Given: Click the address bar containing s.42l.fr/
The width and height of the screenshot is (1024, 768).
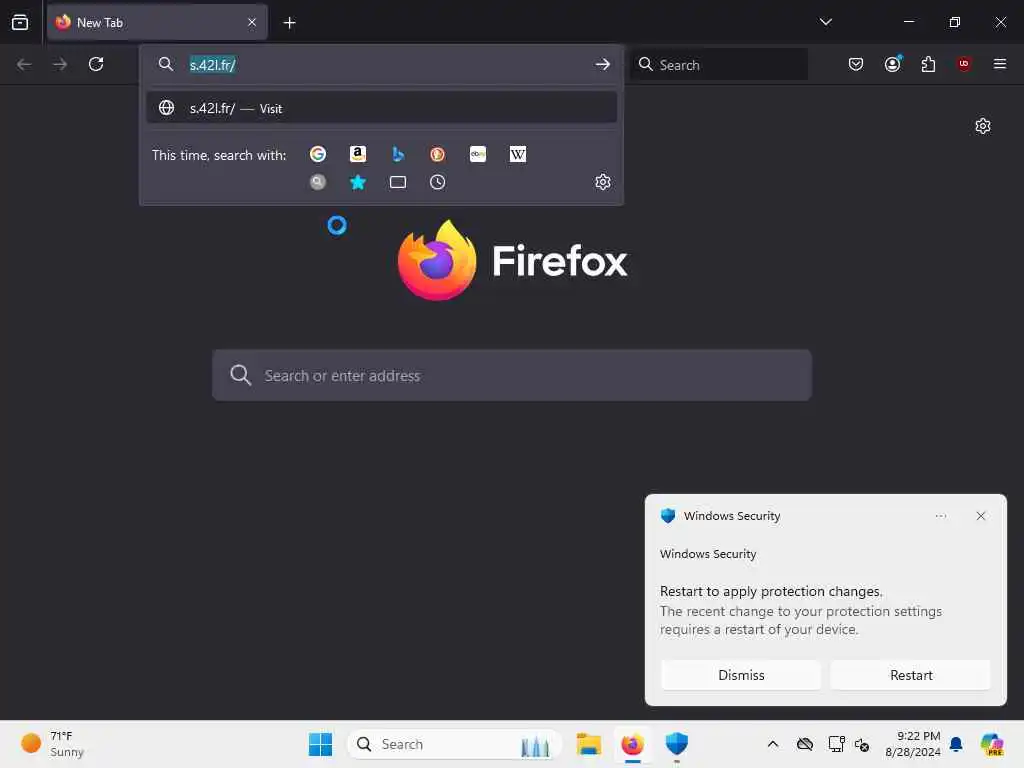Looking at the screenshot, I should pos(381,65).
